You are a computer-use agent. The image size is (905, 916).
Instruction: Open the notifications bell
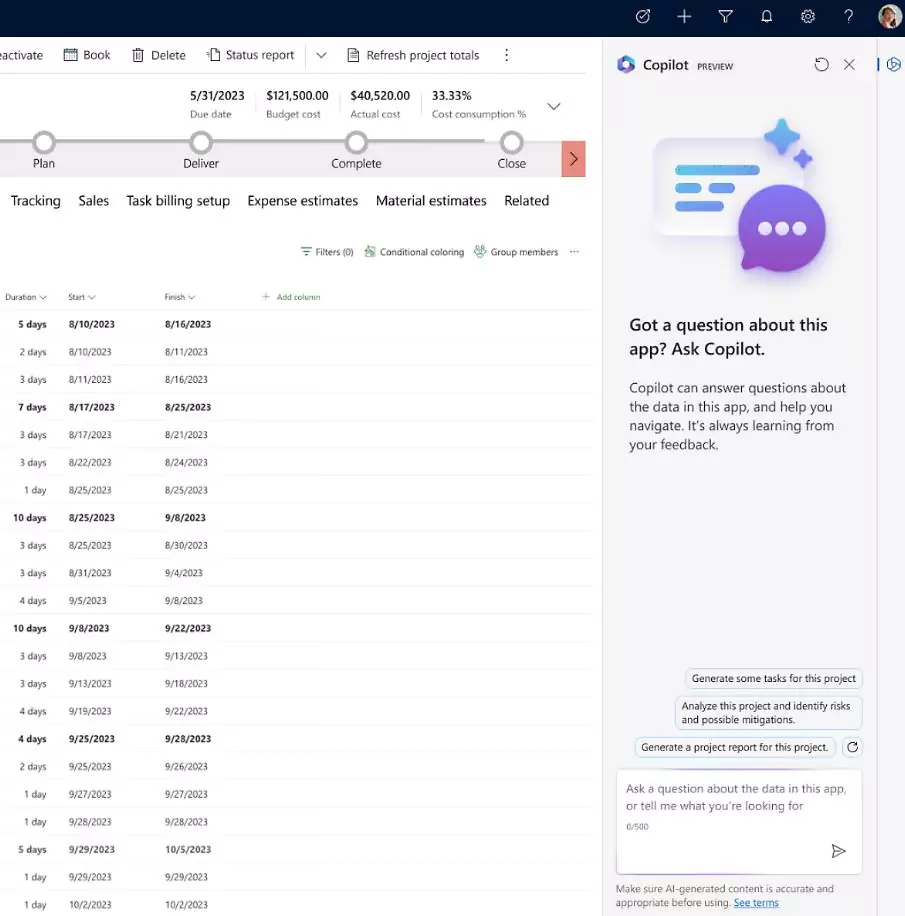[x=766, y=16]
